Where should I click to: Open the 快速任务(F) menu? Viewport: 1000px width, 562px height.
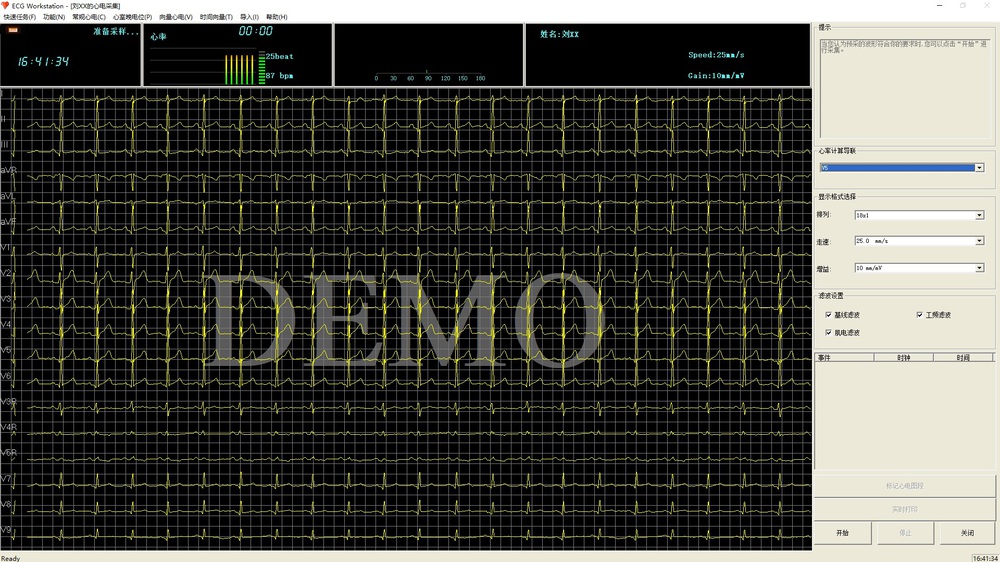pyautogui.click(x=19, y=17)
